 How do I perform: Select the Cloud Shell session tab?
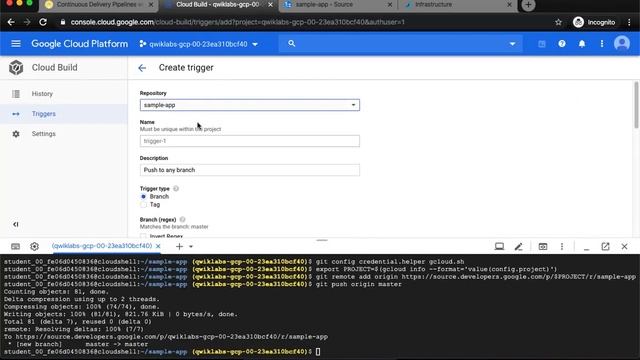tap(102, 246)
